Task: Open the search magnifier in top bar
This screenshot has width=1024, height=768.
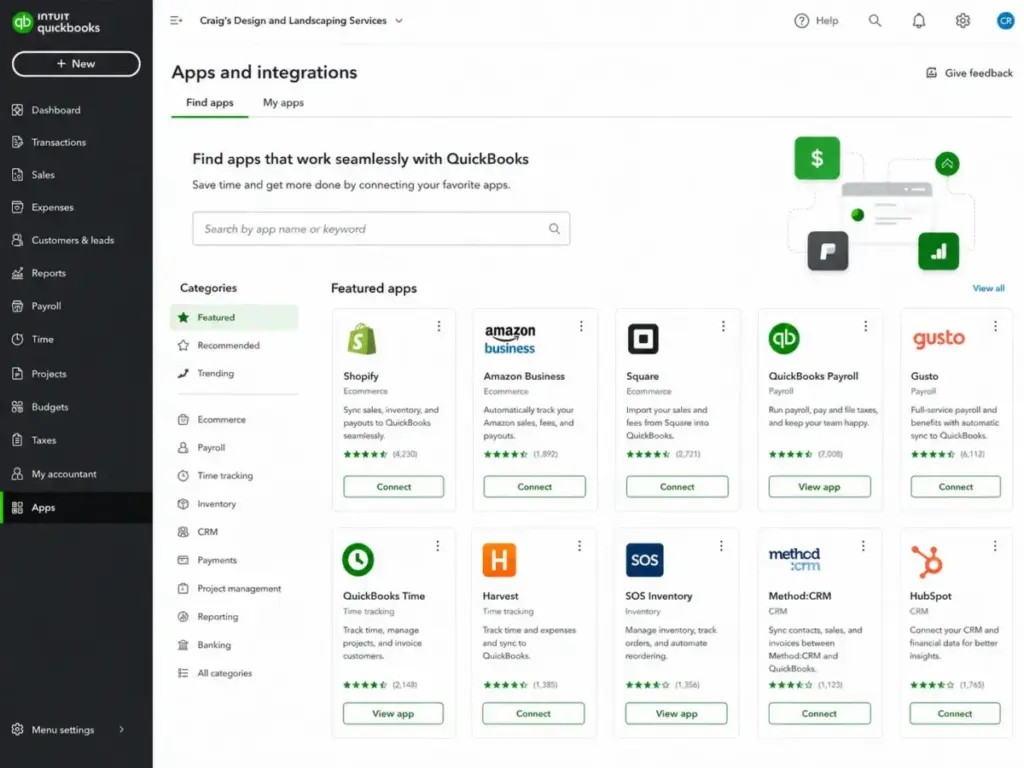Action: tap(874, 21)
